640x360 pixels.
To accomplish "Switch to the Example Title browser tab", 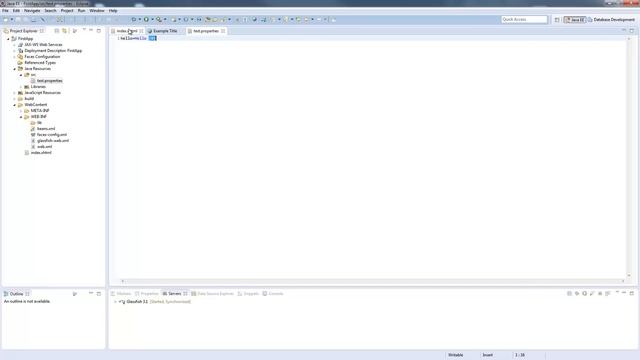I will pos(165,31).
